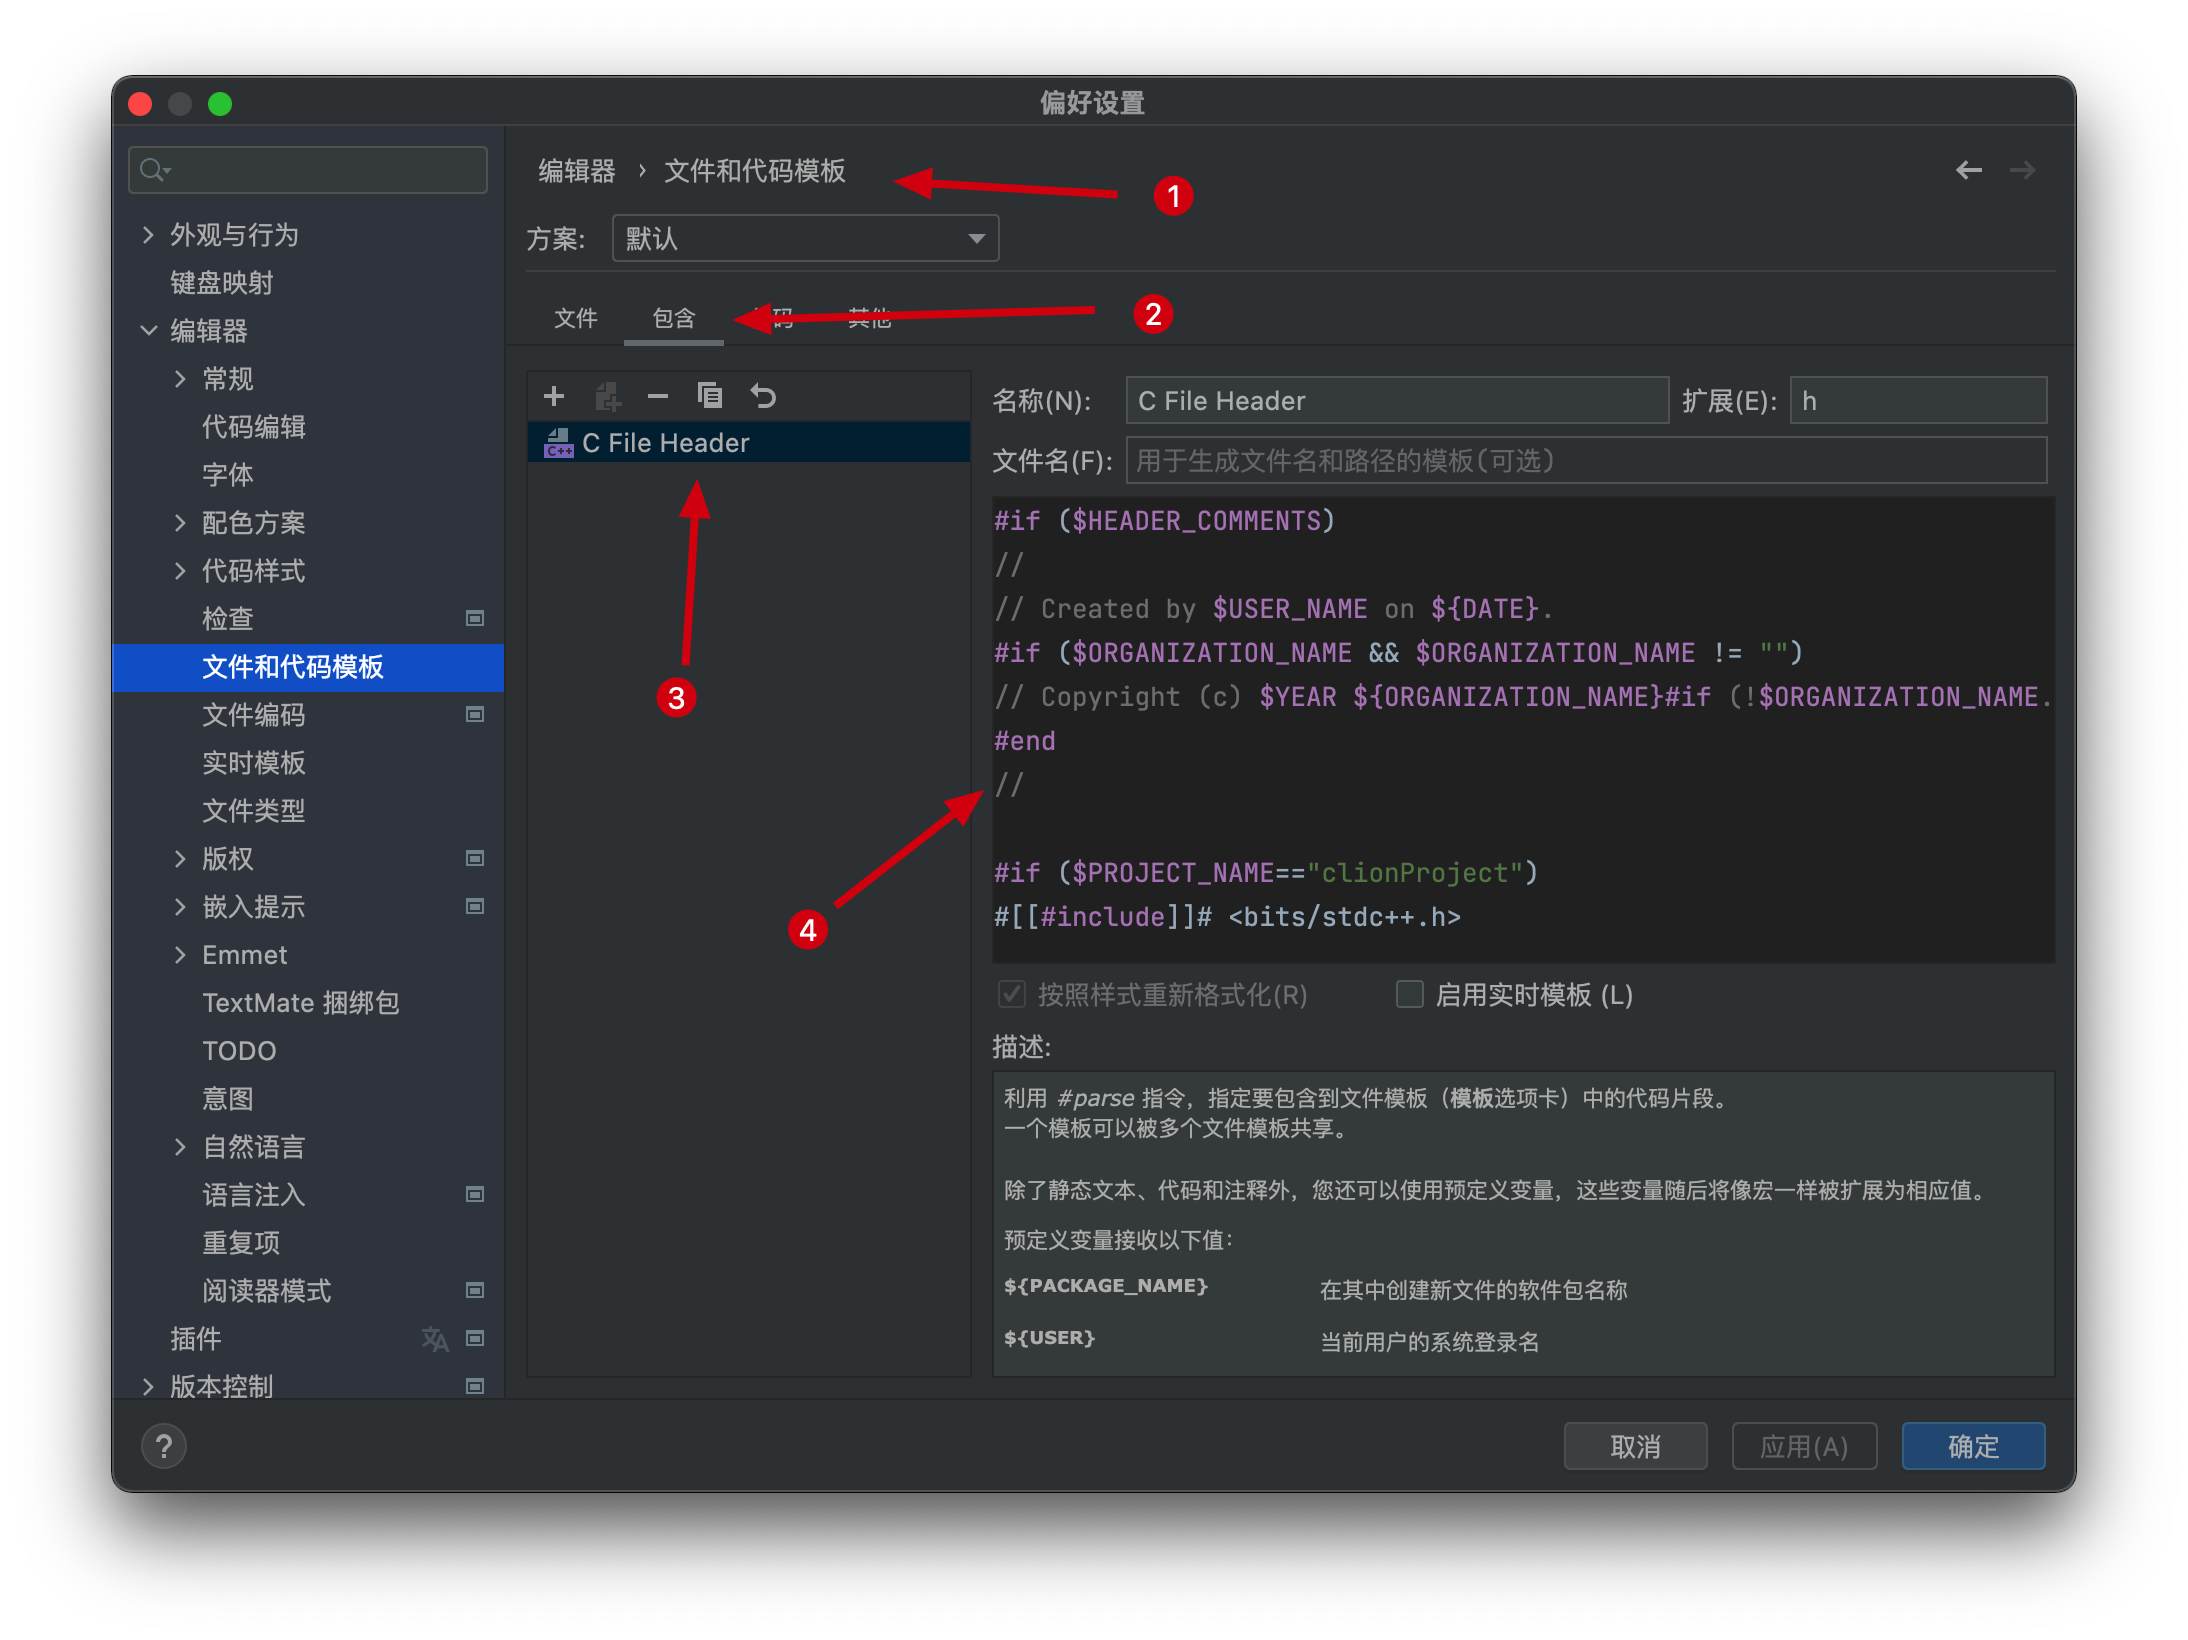Expand the 版本控制 node
Screen dimensions: 2188x1640
coord(148,1387)
